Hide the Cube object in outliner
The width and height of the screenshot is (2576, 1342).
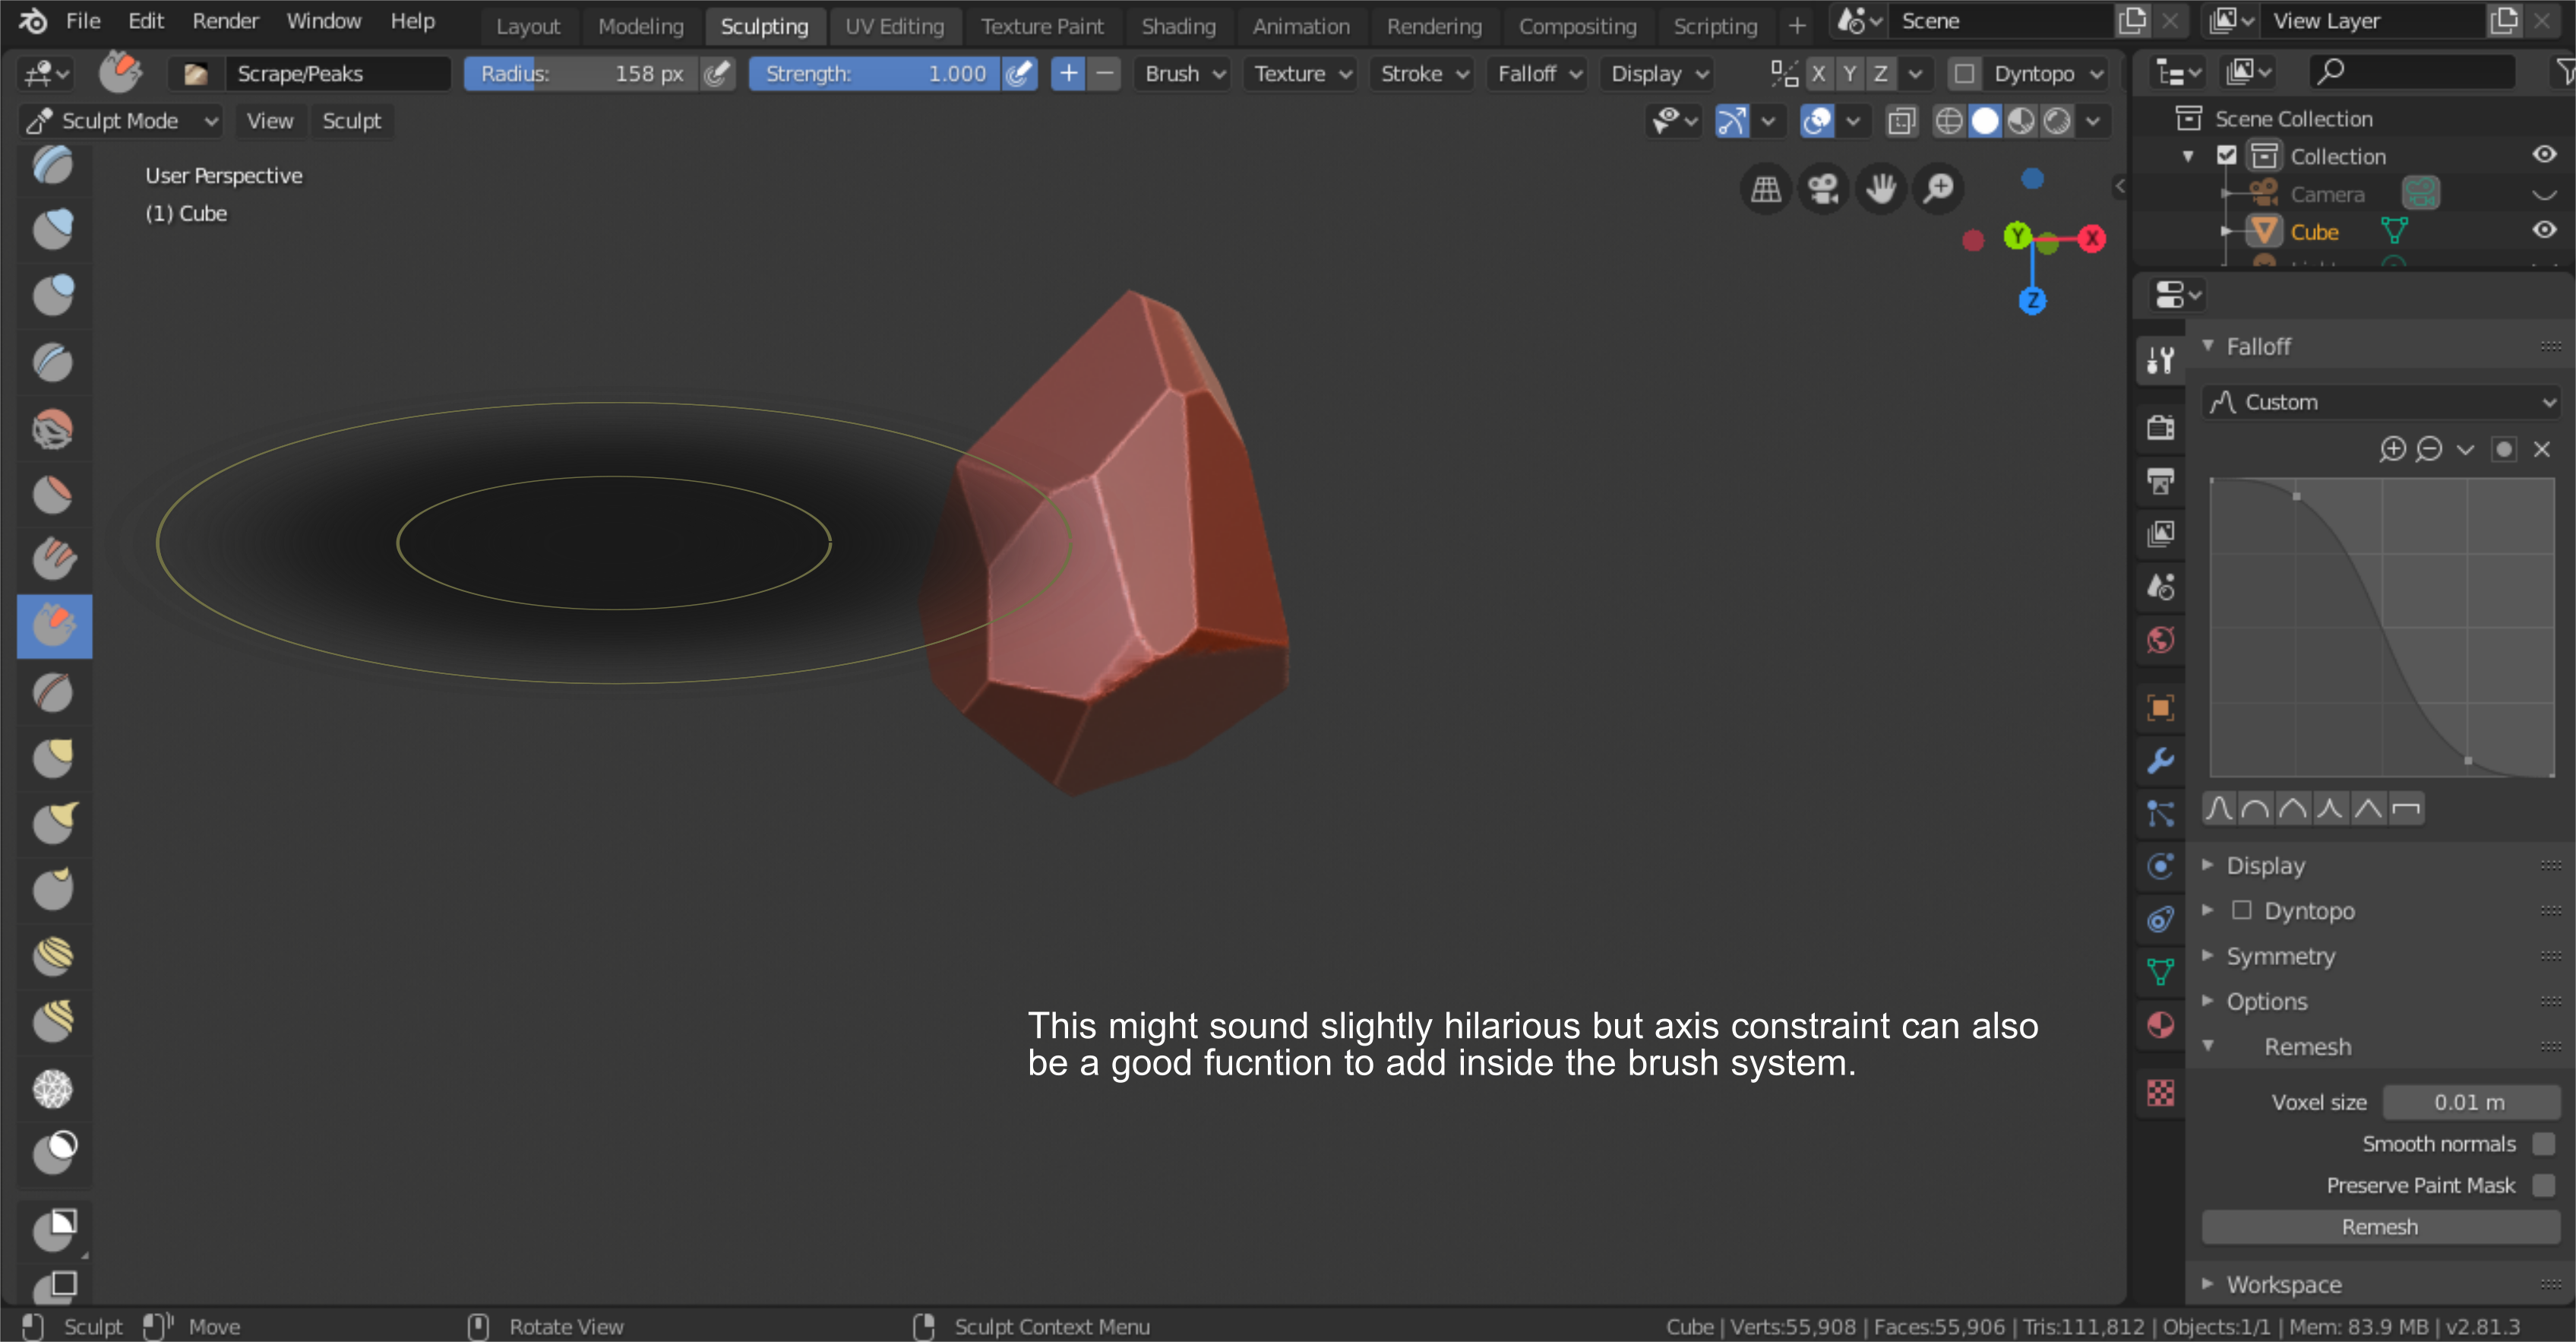point(2544,230)
